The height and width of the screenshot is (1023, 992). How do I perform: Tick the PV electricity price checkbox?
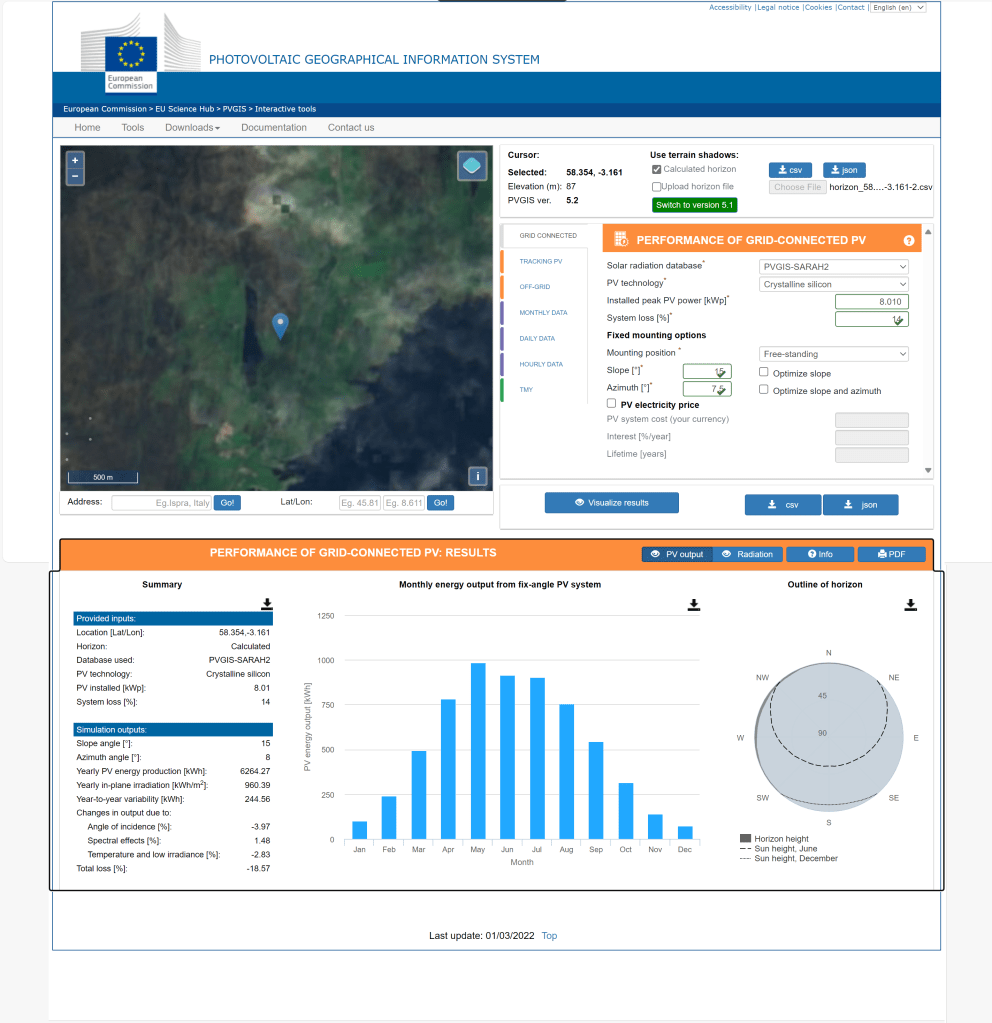tap(612, 404)
